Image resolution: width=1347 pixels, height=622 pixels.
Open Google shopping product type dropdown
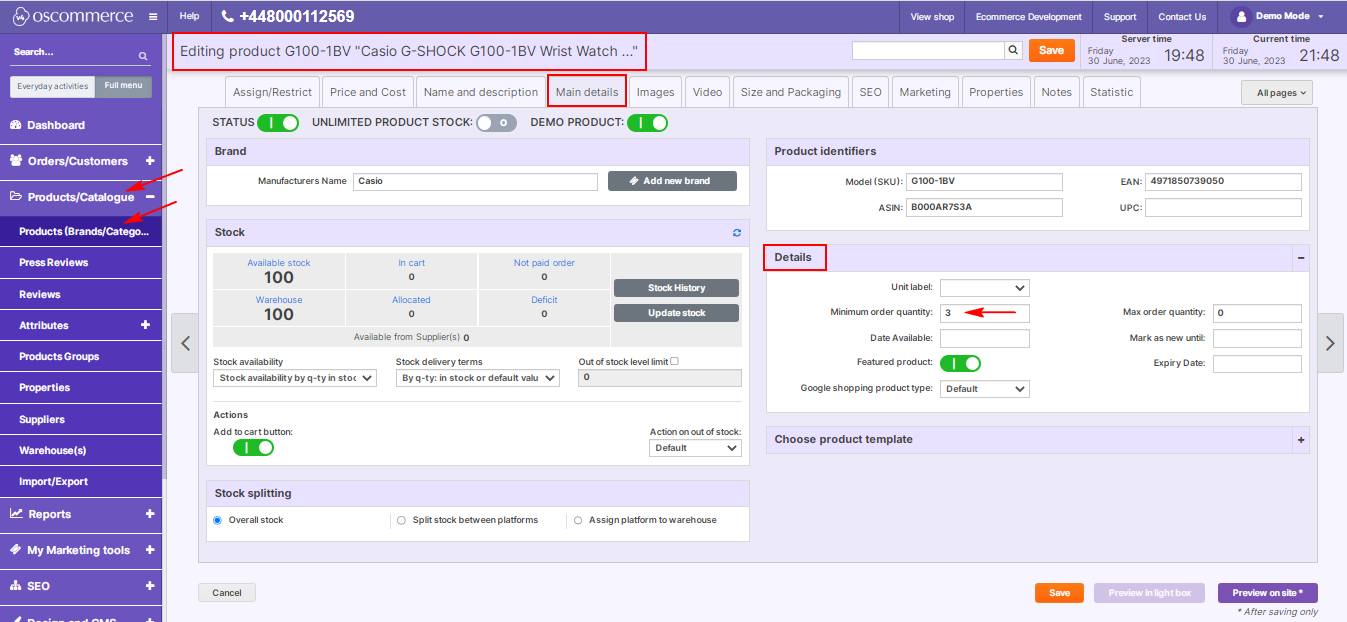point(985,389)
